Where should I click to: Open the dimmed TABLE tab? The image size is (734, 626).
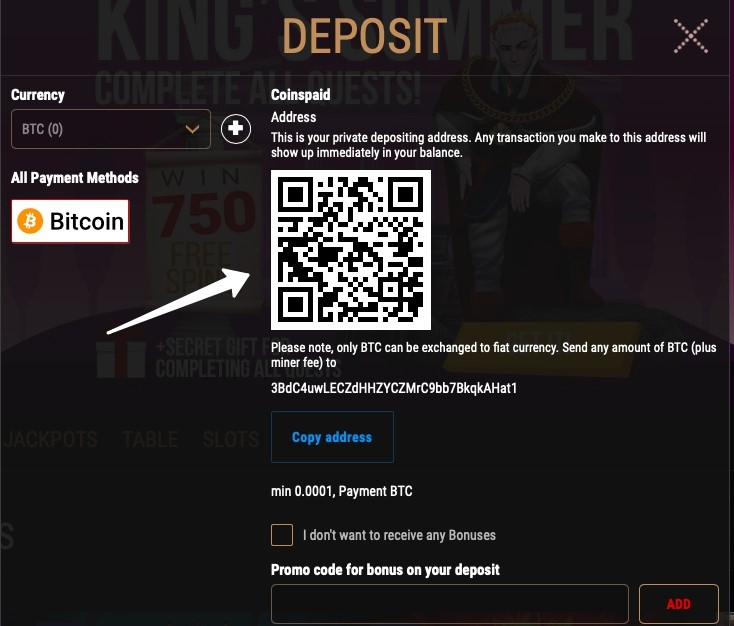150,440
